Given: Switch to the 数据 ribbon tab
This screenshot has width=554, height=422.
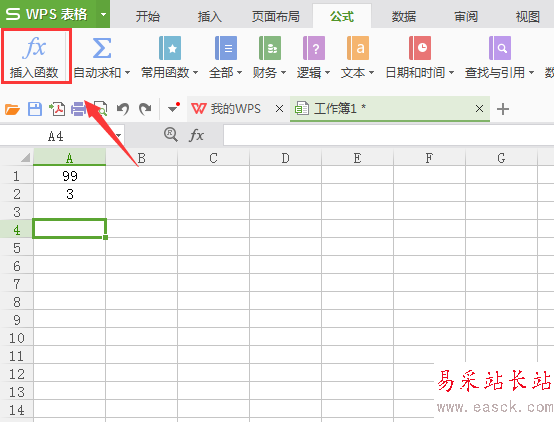Looking at the screenshot, I should click(403, 16).
